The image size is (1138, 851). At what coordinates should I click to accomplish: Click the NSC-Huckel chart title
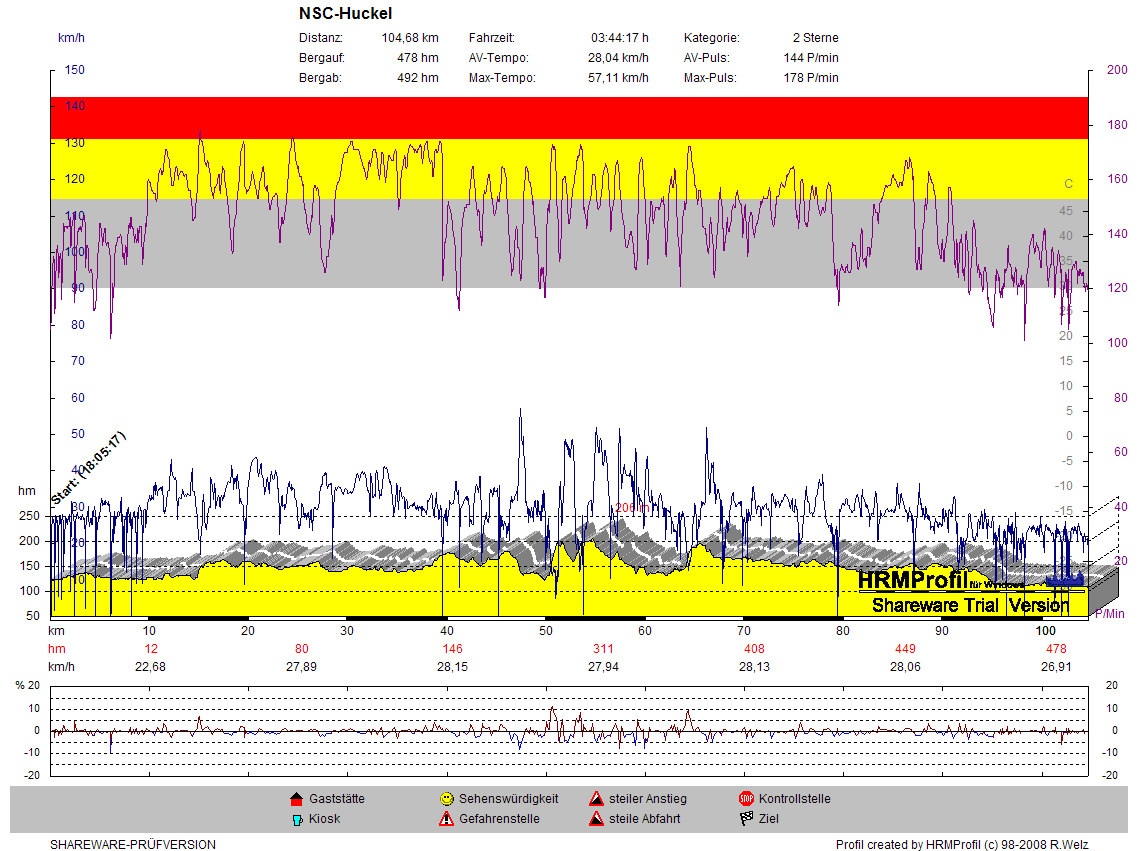click(345, 14)
